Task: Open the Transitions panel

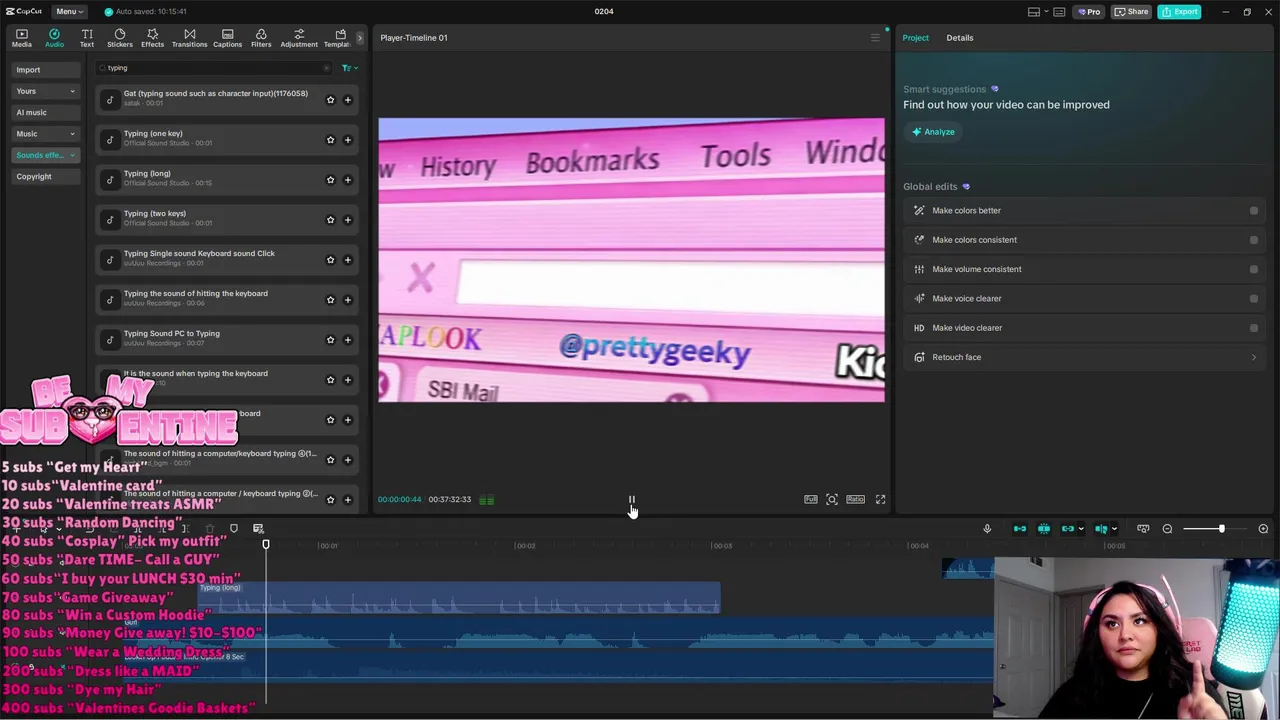Action: tap(189, 38)
